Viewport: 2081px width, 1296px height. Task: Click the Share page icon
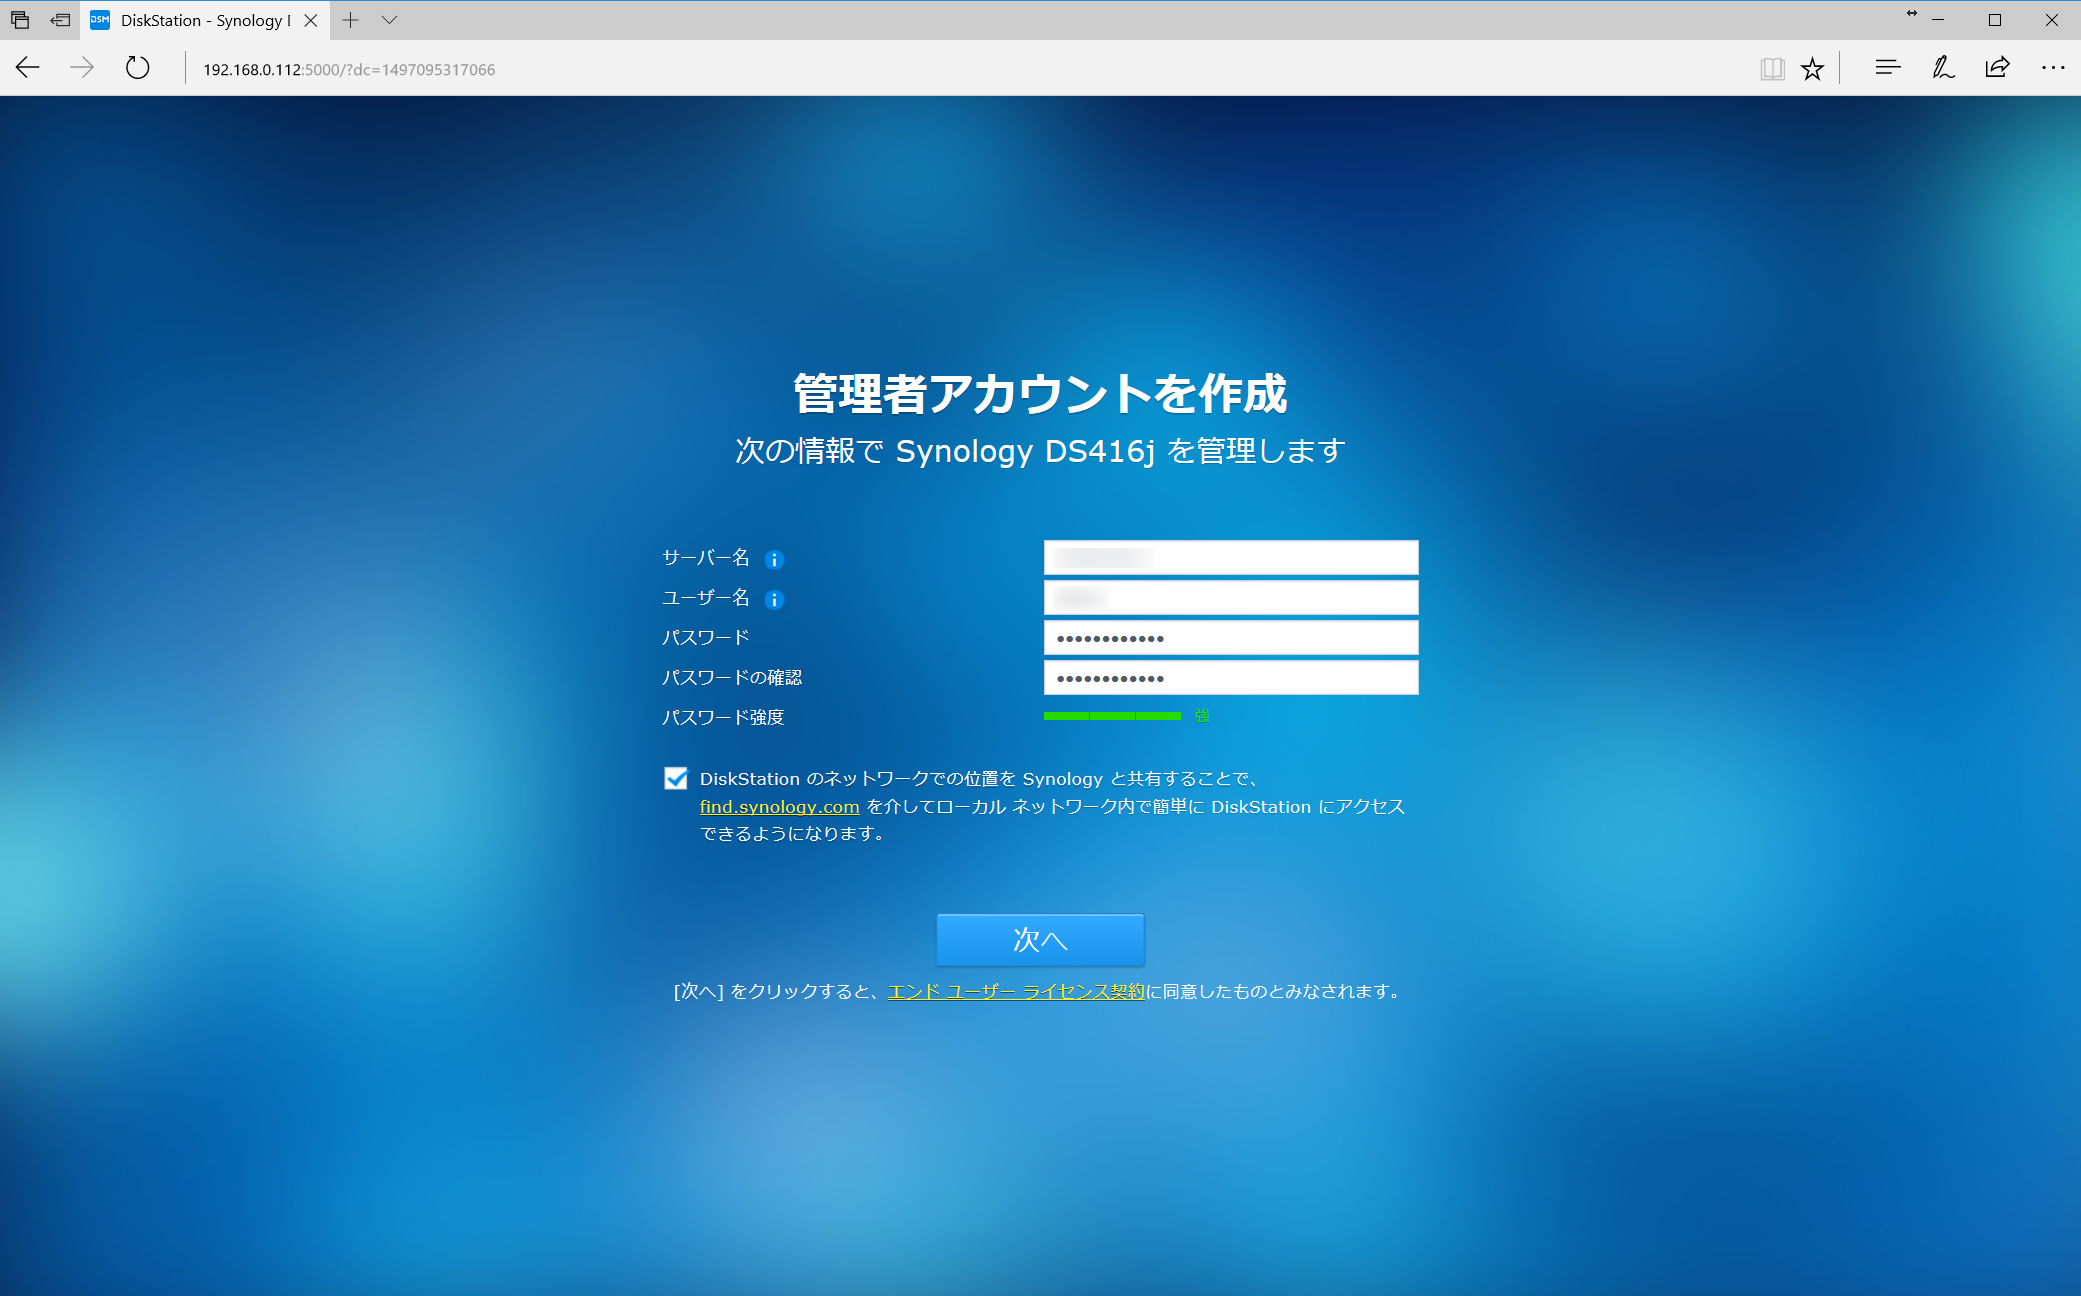pyautogui.click(x=1997, y=68)
